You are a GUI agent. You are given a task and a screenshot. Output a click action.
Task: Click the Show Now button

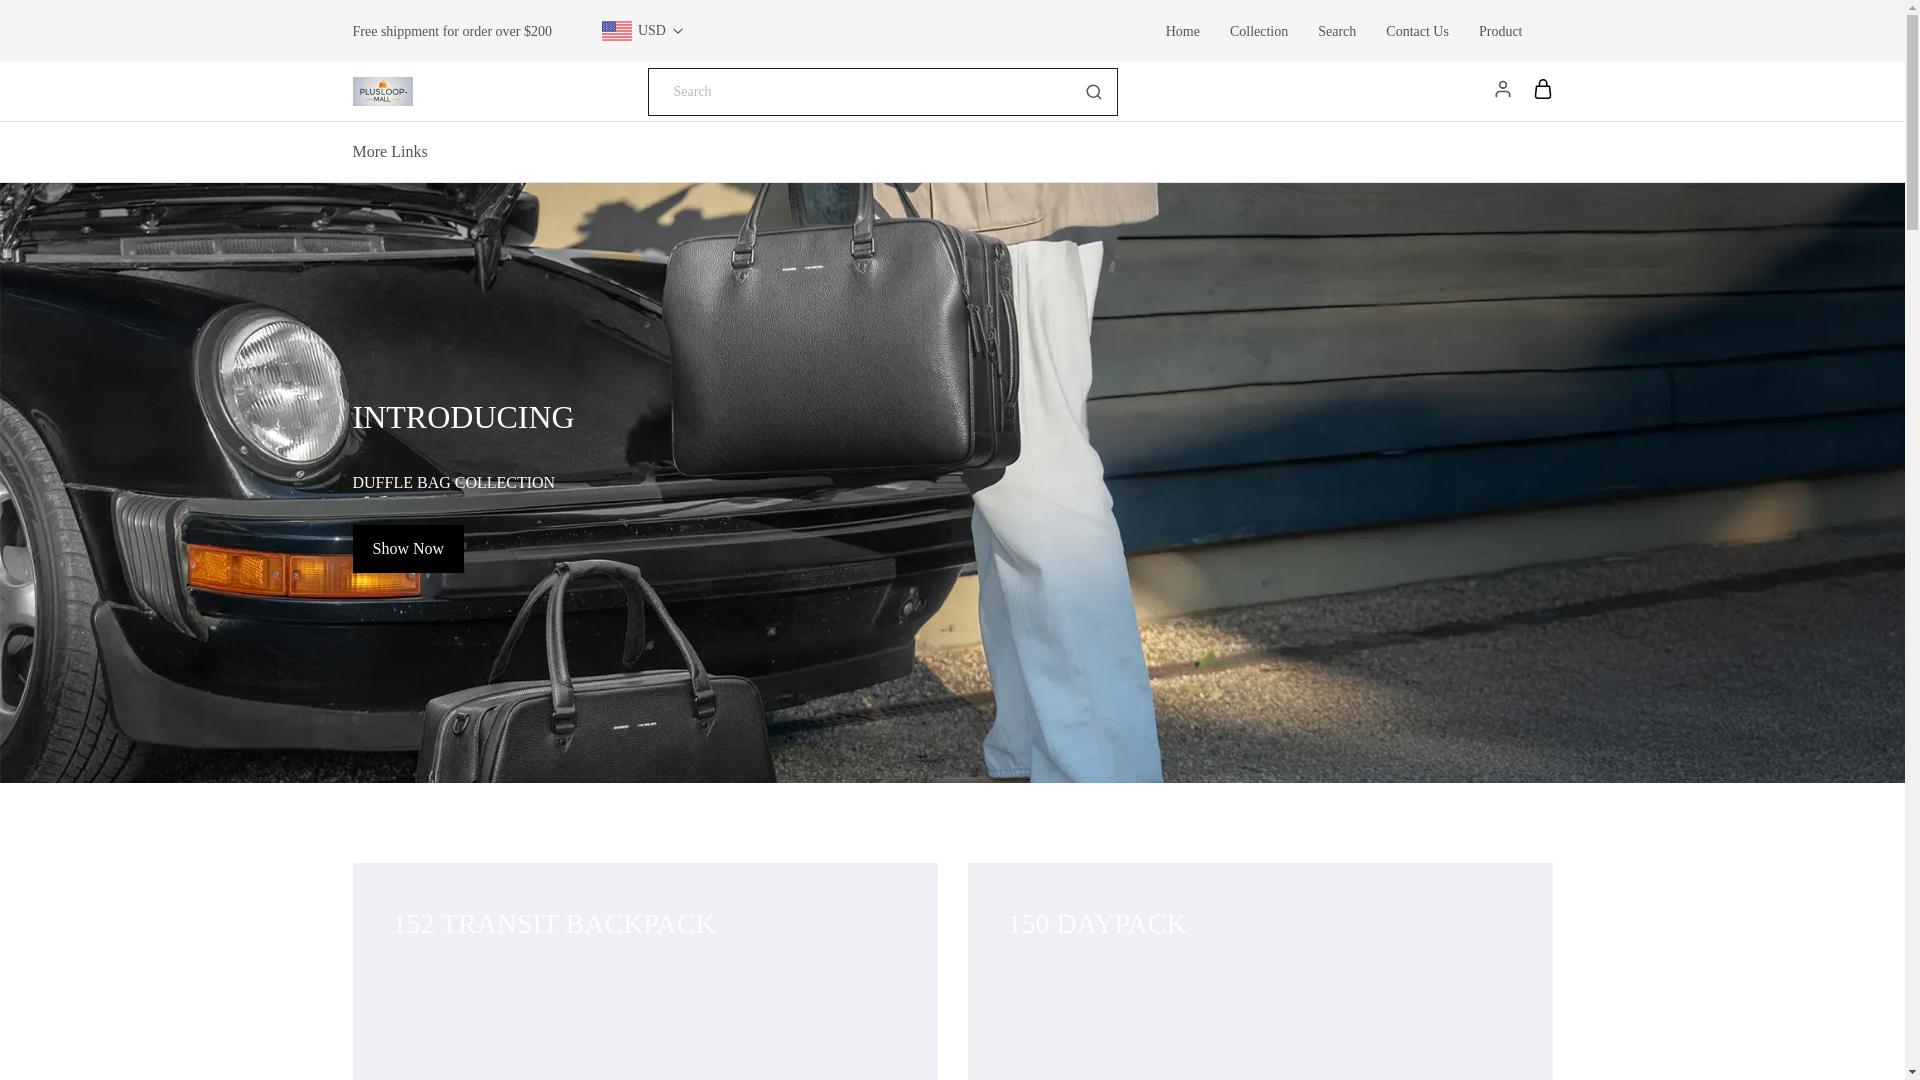[x=408, y=549]
